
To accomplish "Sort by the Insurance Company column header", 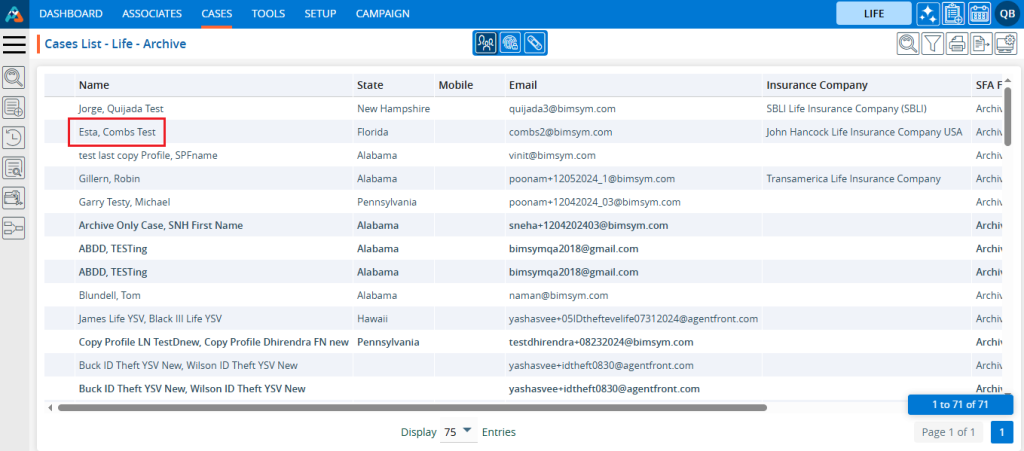I will [x=816, y=85].
